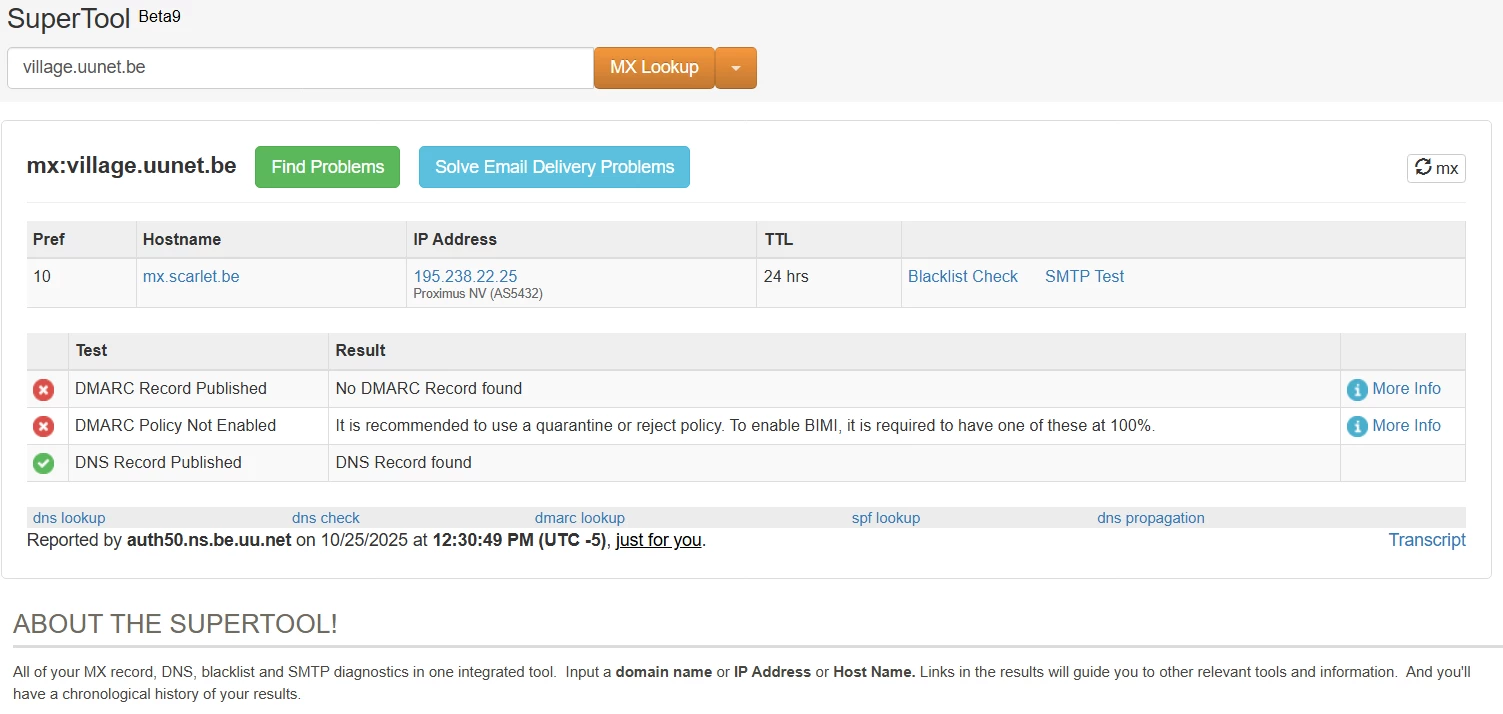The height and width of the screenshot is (714, 1503).
Task: Click the refresh mx icon button
Action: [x=1435, y=168]
